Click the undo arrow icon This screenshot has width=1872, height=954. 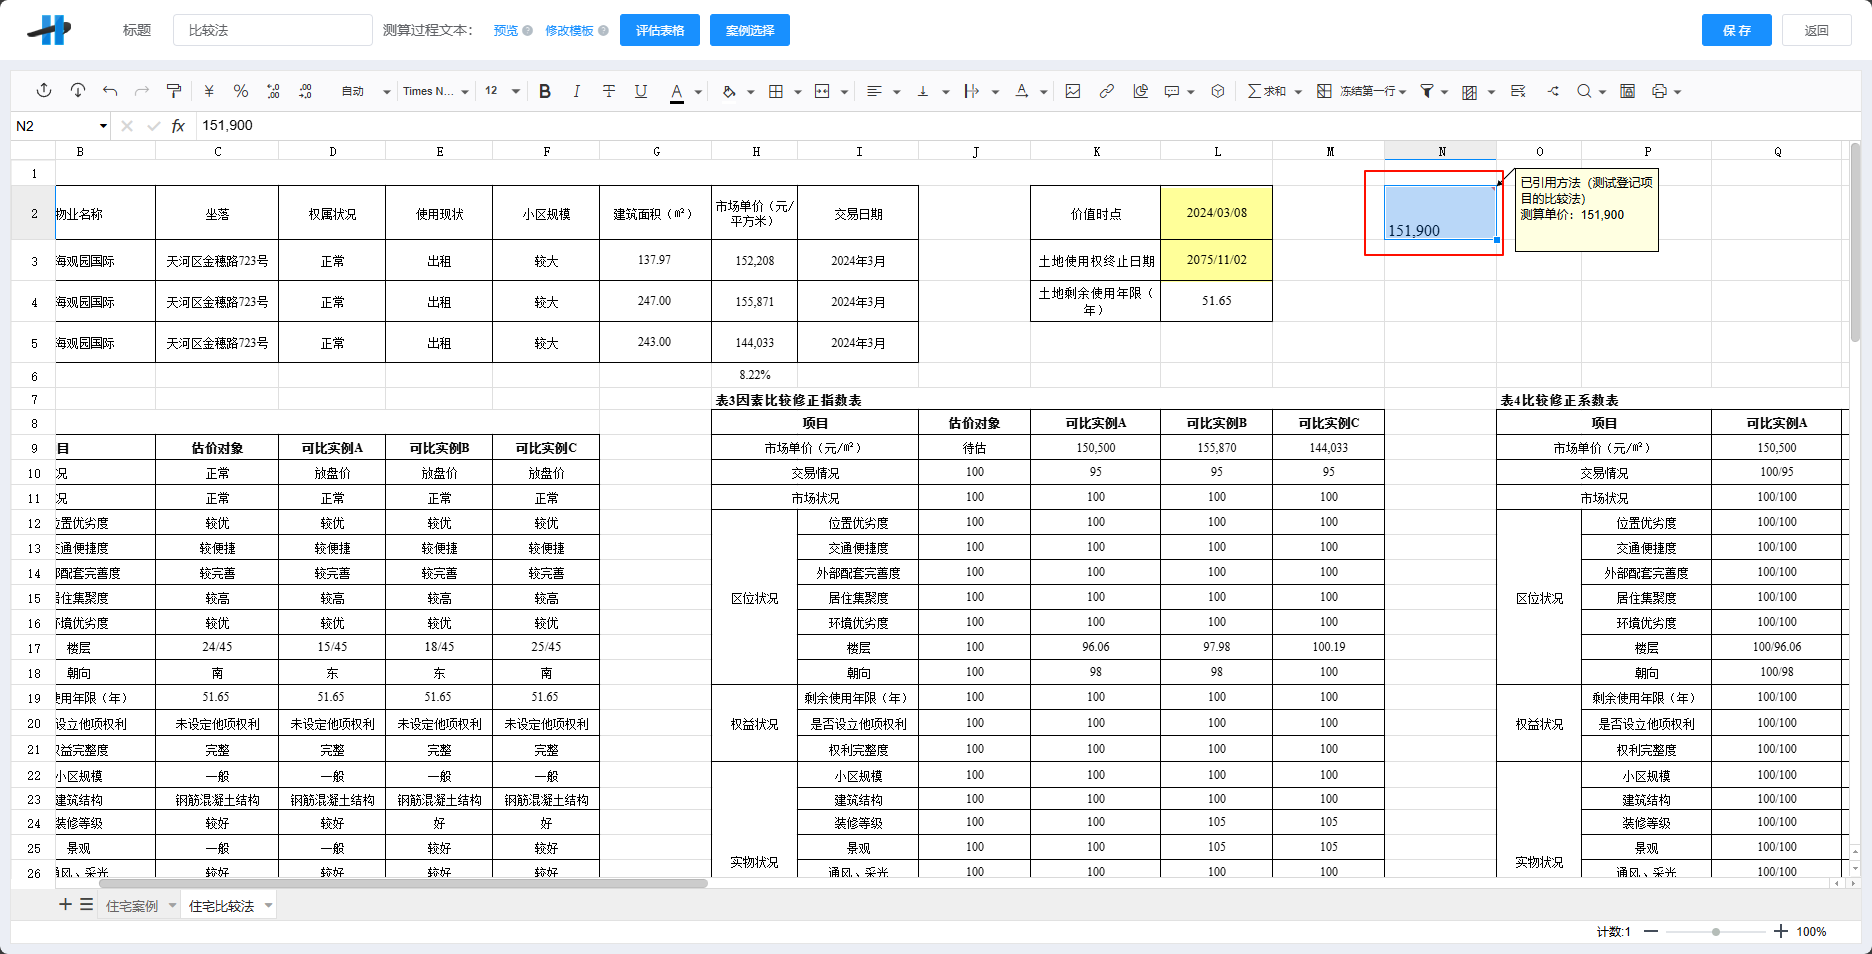110,91
